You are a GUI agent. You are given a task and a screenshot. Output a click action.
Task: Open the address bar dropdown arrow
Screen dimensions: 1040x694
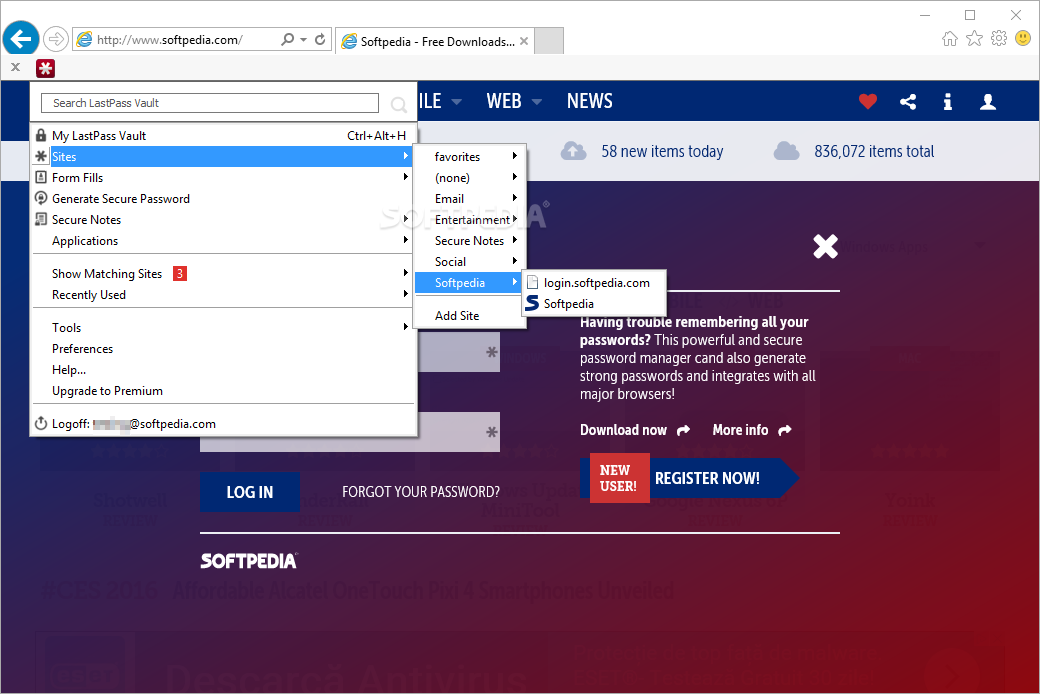click(303, 39)
